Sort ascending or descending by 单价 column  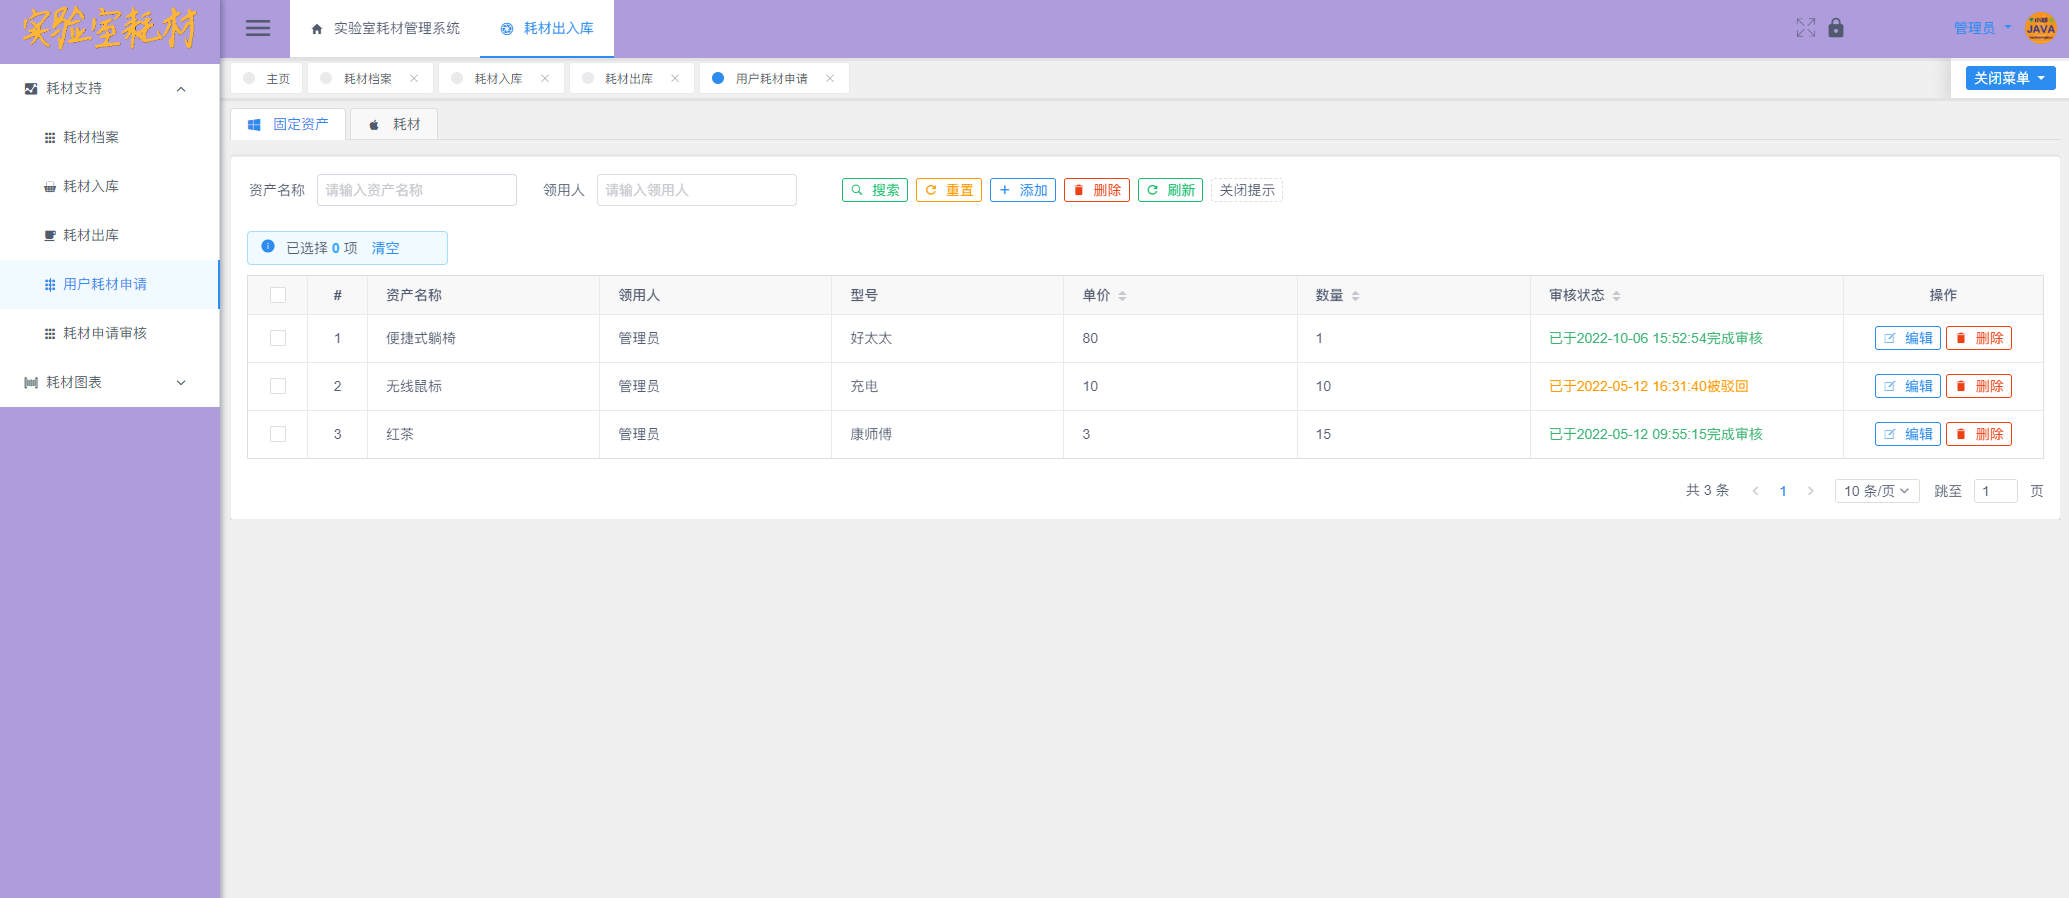(x=1122, y=296)
